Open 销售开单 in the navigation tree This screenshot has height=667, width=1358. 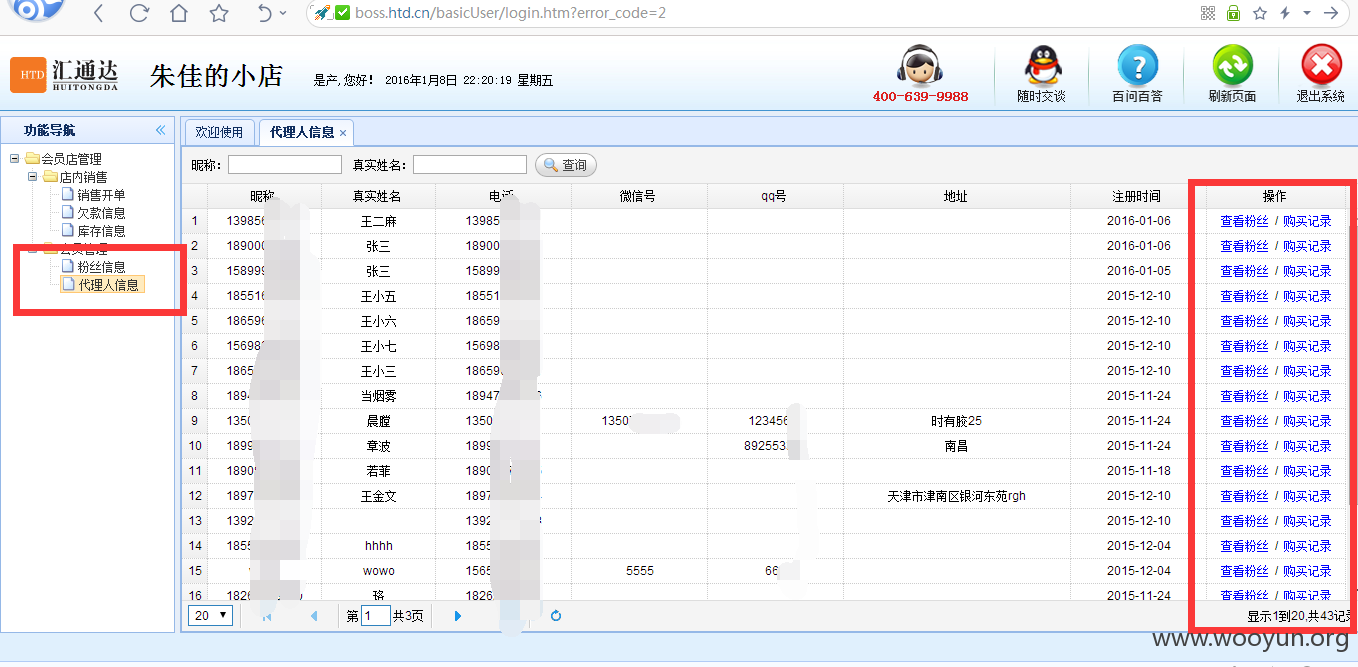(x=101, y=195)
